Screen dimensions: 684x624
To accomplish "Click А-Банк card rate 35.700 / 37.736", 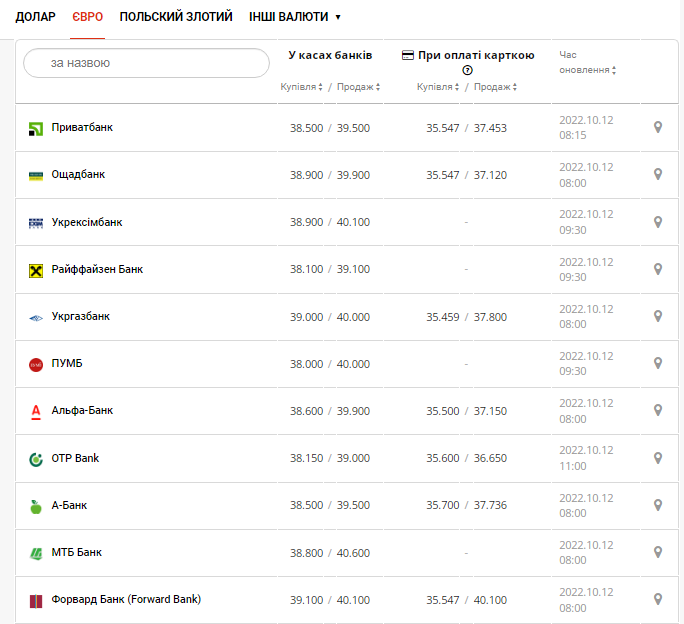I will [x=466, y=506].
